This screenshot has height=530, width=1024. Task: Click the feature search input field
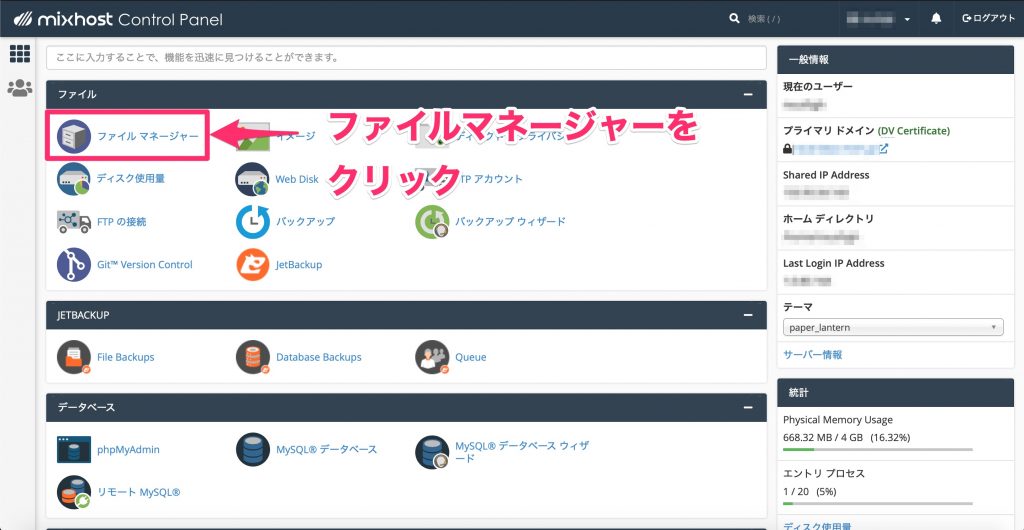pos(405,58)
